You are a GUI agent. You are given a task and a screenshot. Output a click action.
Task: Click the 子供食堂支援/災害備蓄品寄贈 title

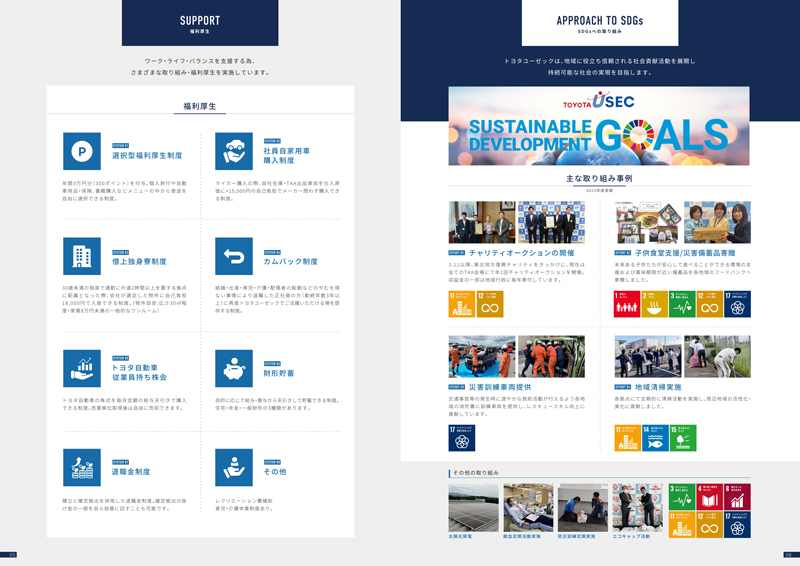pos(685,253)
